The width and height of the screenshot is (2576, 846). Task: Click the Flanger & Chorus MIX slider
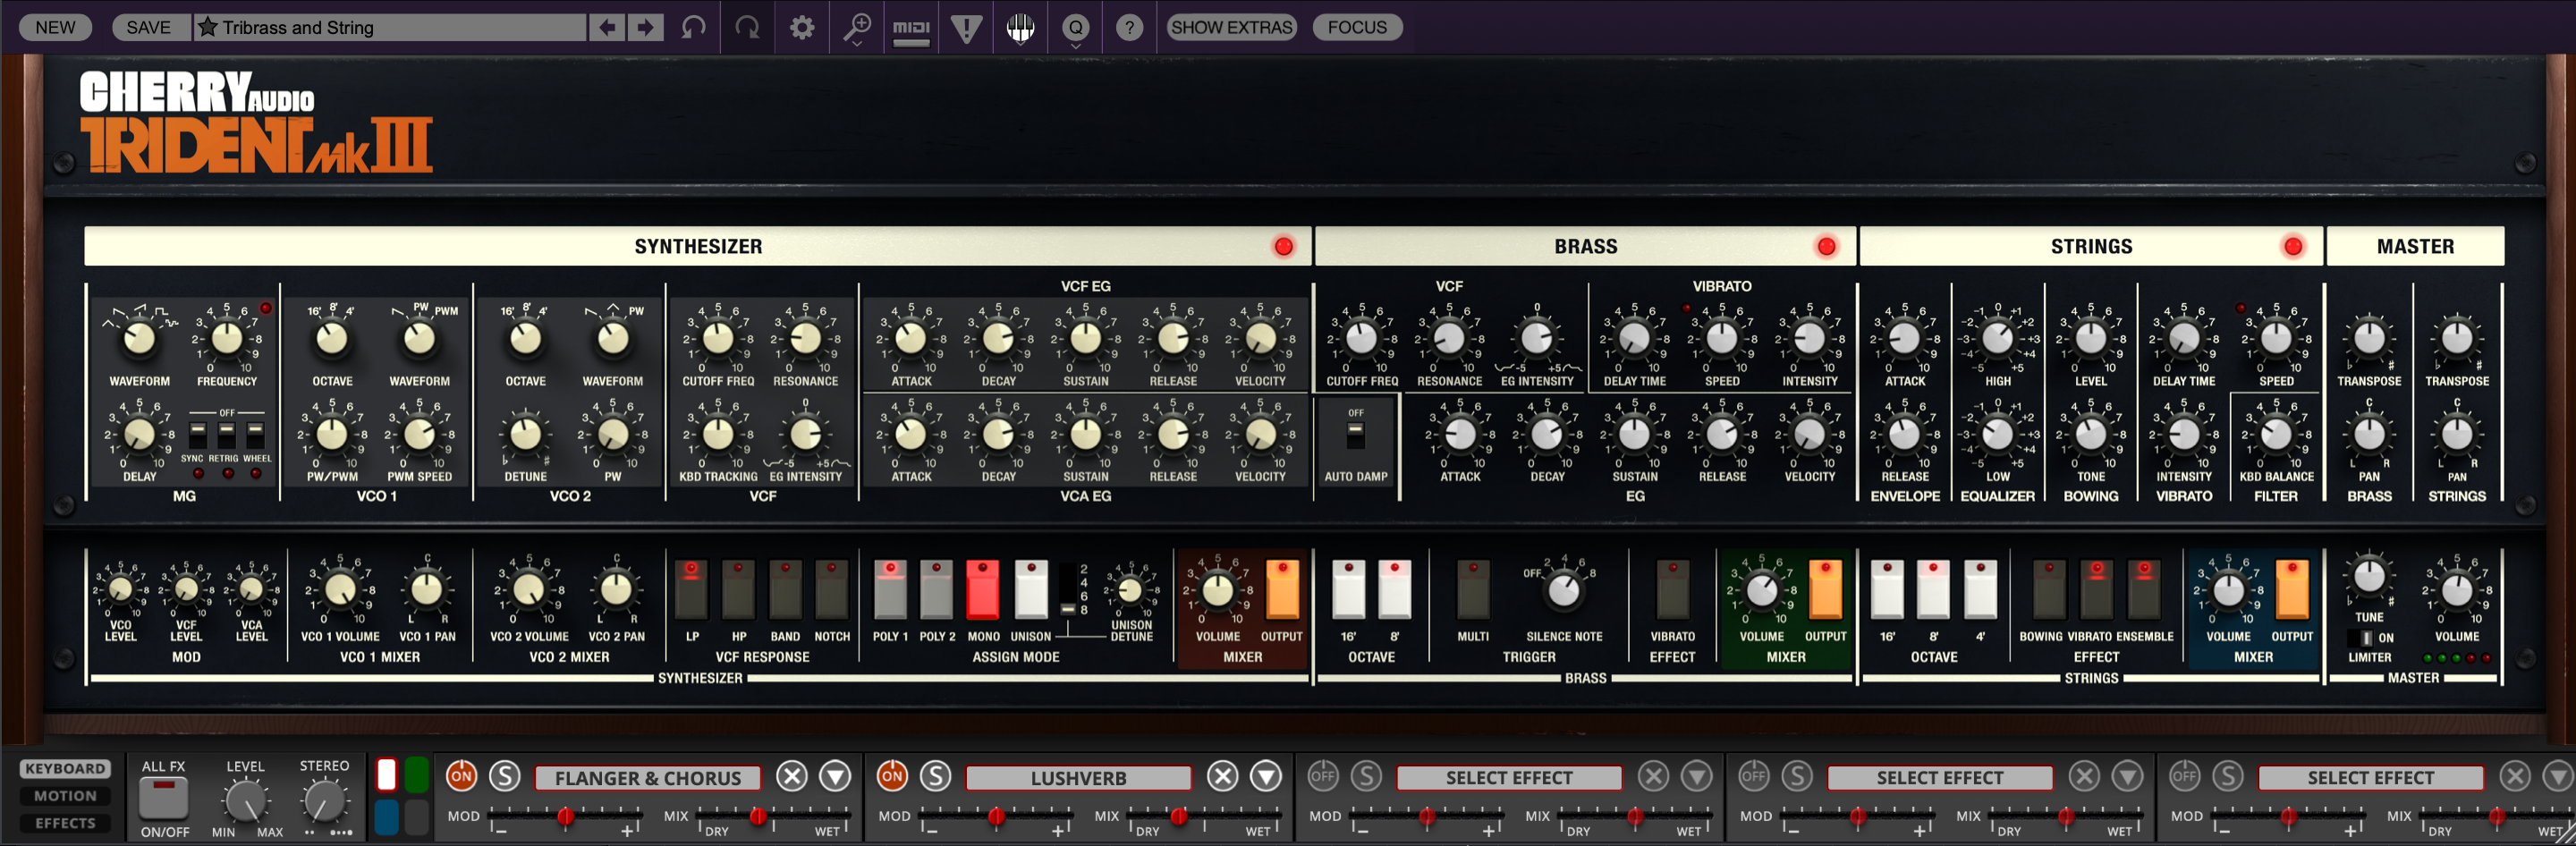click(758, 817)
